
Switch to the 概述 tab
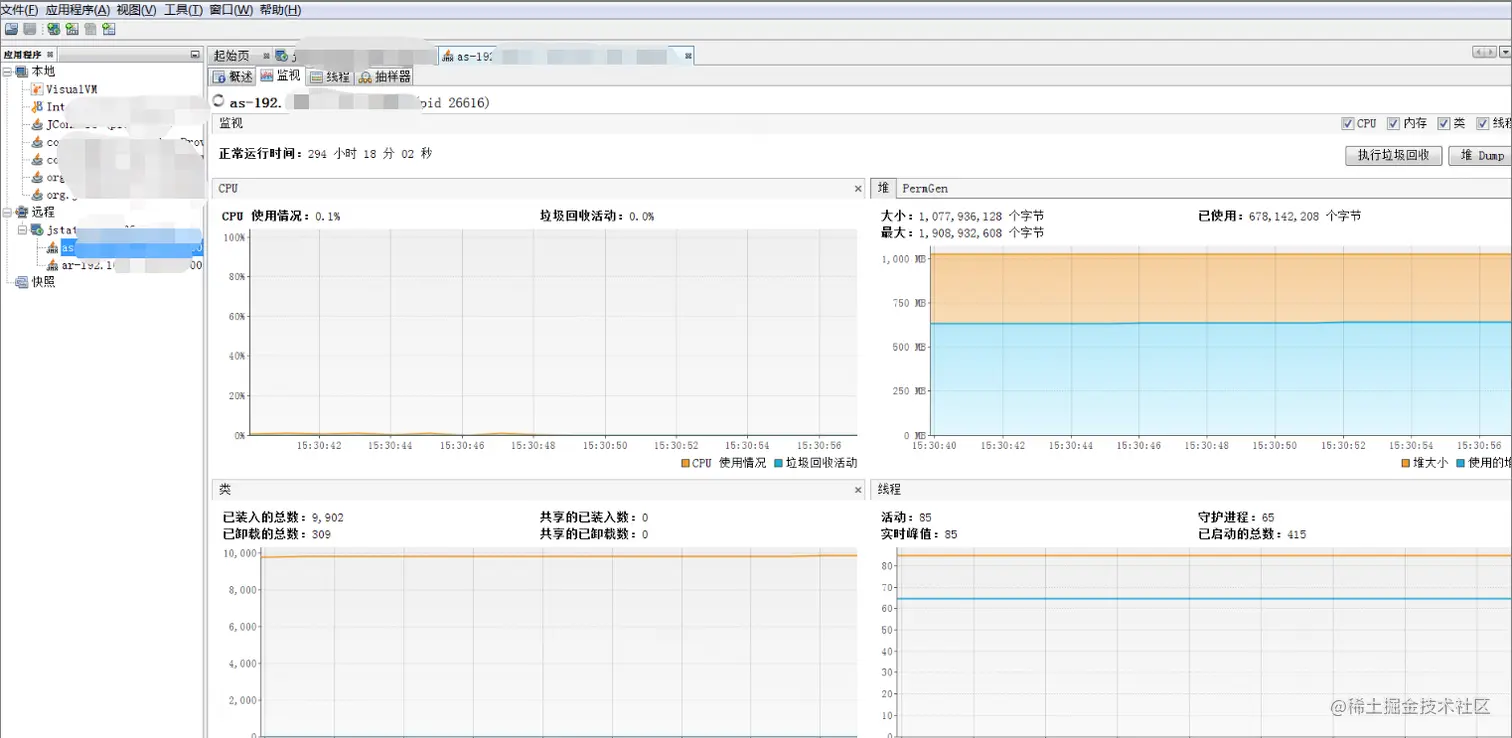point(233,76)
